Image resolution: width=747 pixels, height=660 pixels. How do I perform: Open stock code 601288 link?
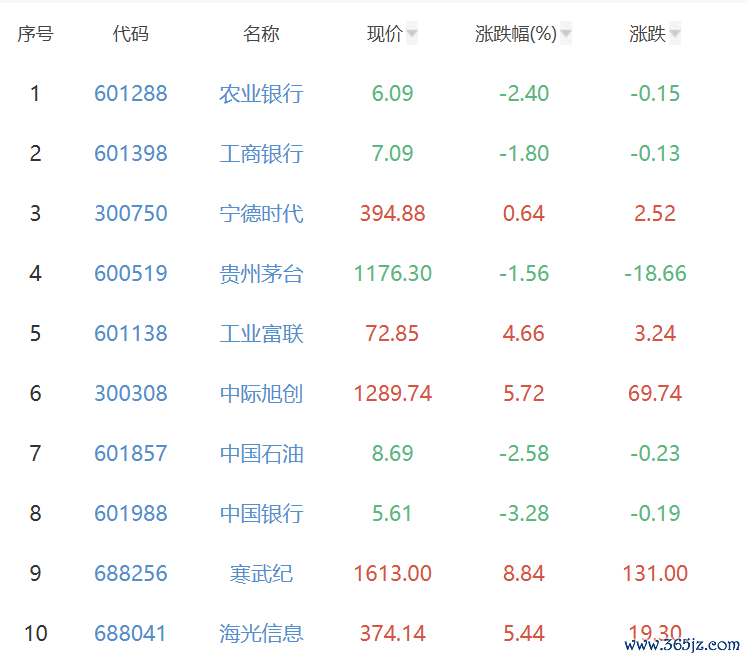(131, 93)
